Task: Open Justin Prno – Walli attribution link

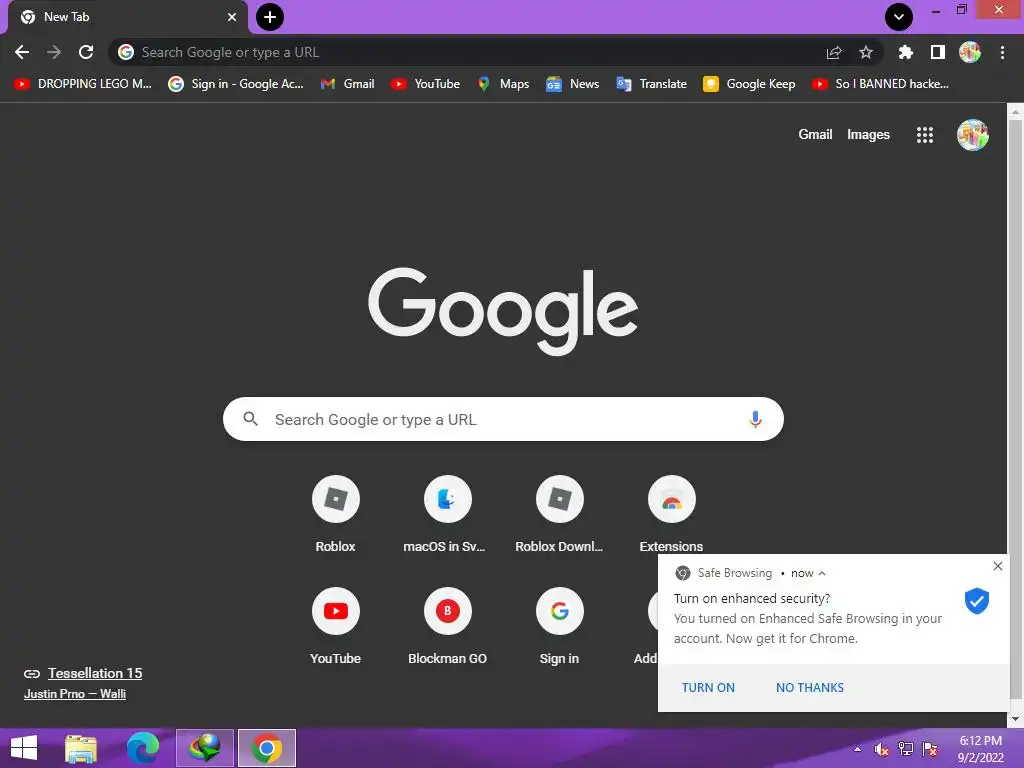Action: pyautogui.click(x=74, y=694)
